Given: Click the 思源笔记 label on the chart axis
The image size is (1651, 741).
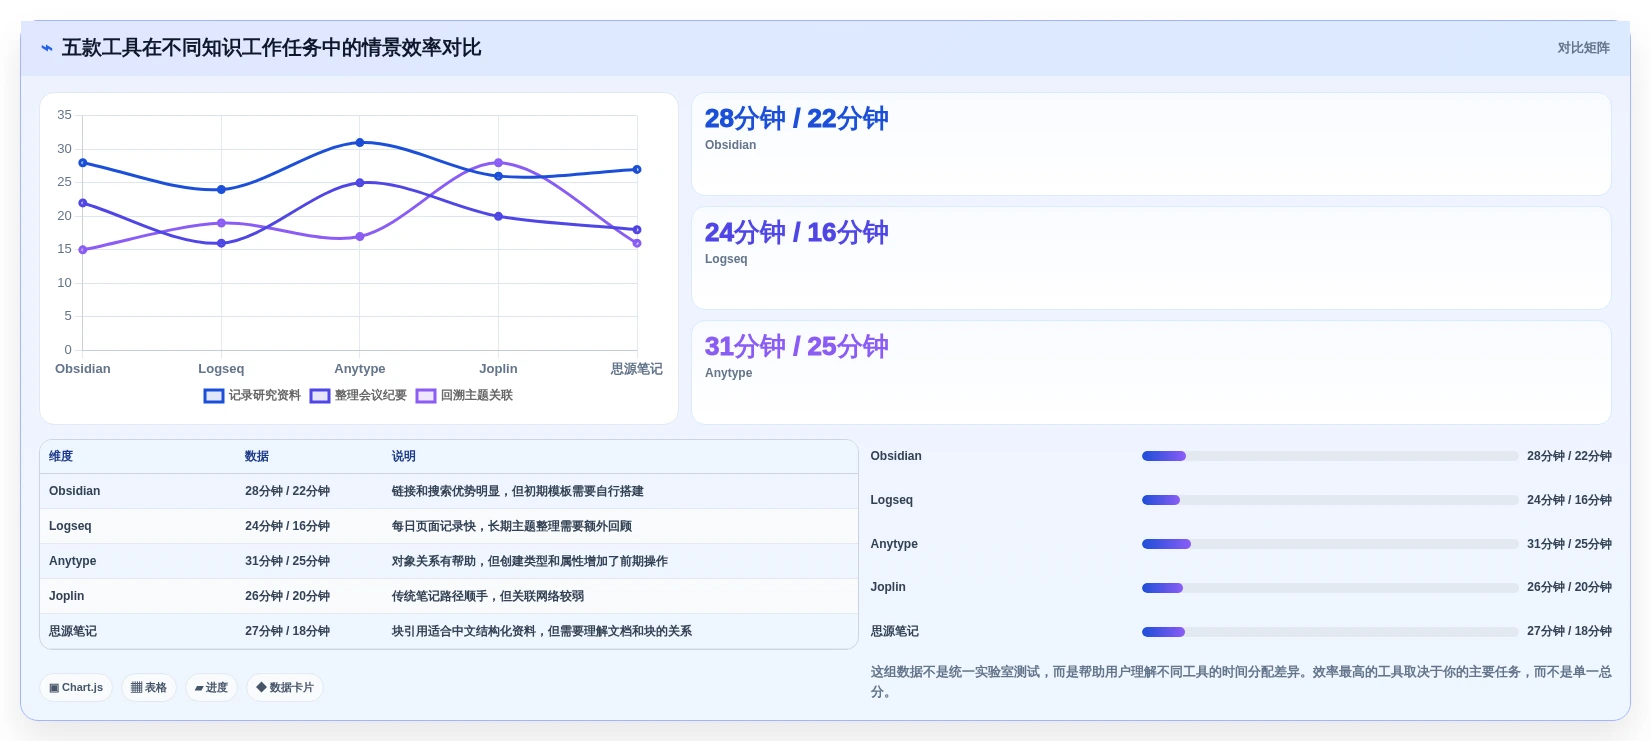Looking at the screenshot, I should click(x=637, y=369).
